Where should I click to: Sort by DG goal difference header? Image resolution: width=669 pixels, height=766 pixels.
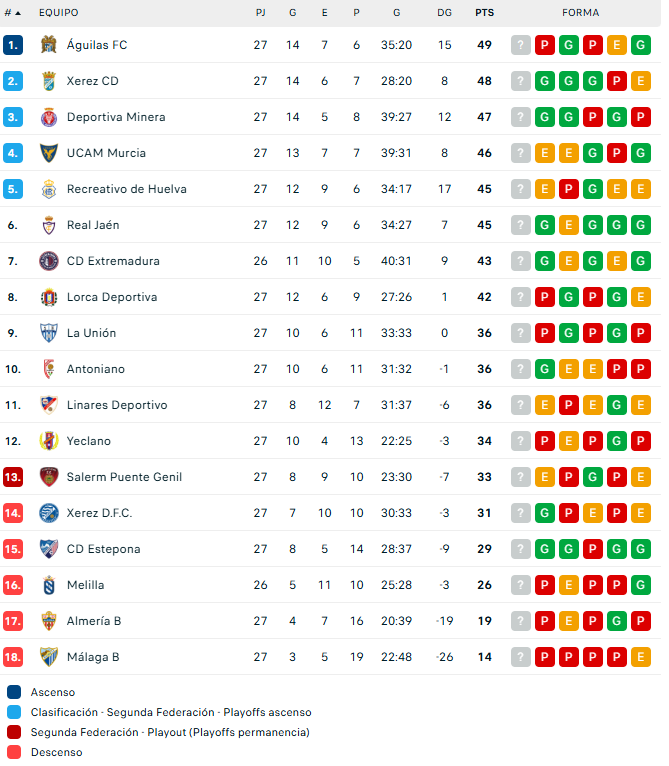coord(444,13)
